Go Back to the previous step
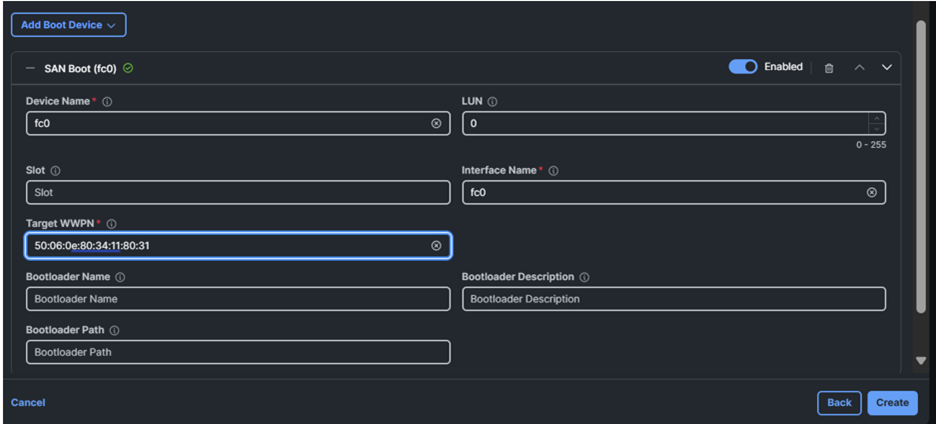This screenshot has width=936, height=424. click(x=839, y=402)
